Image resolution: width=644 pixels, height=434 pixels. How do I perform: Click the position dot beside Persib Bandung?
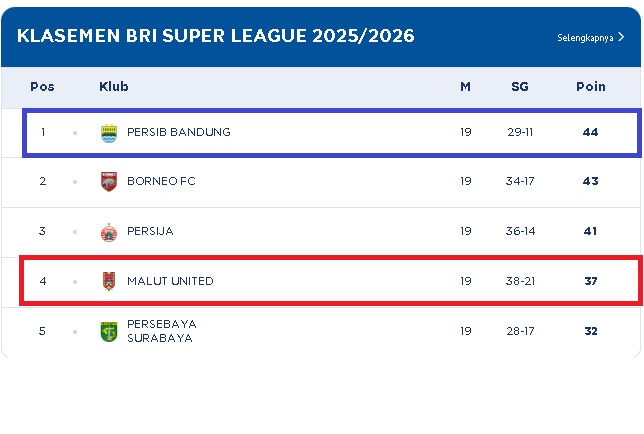pos(75,132)
